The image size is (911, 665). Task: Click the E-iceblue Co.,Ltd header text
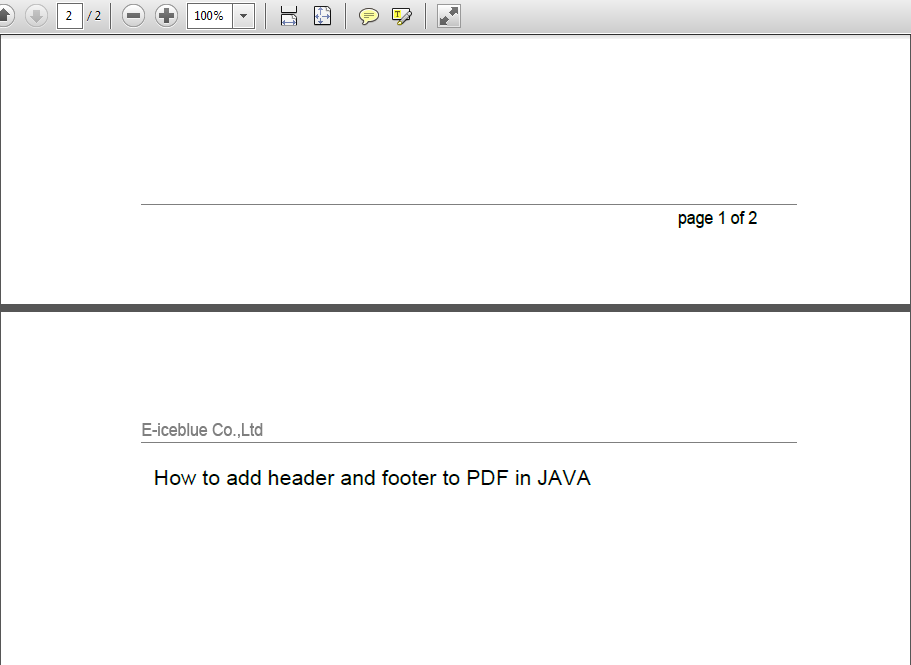coord(202,429)
